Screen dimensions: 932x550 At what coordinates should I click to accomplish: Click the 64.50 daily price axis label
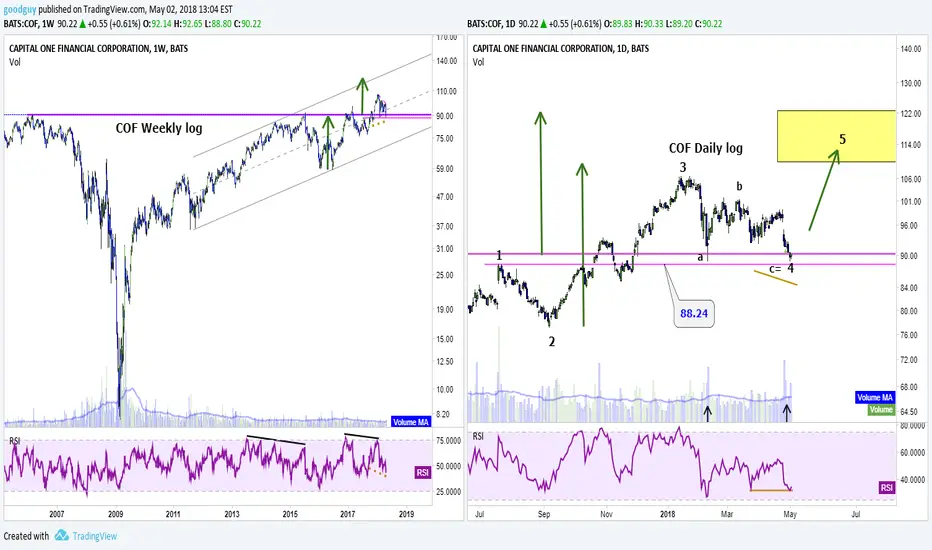909,411
